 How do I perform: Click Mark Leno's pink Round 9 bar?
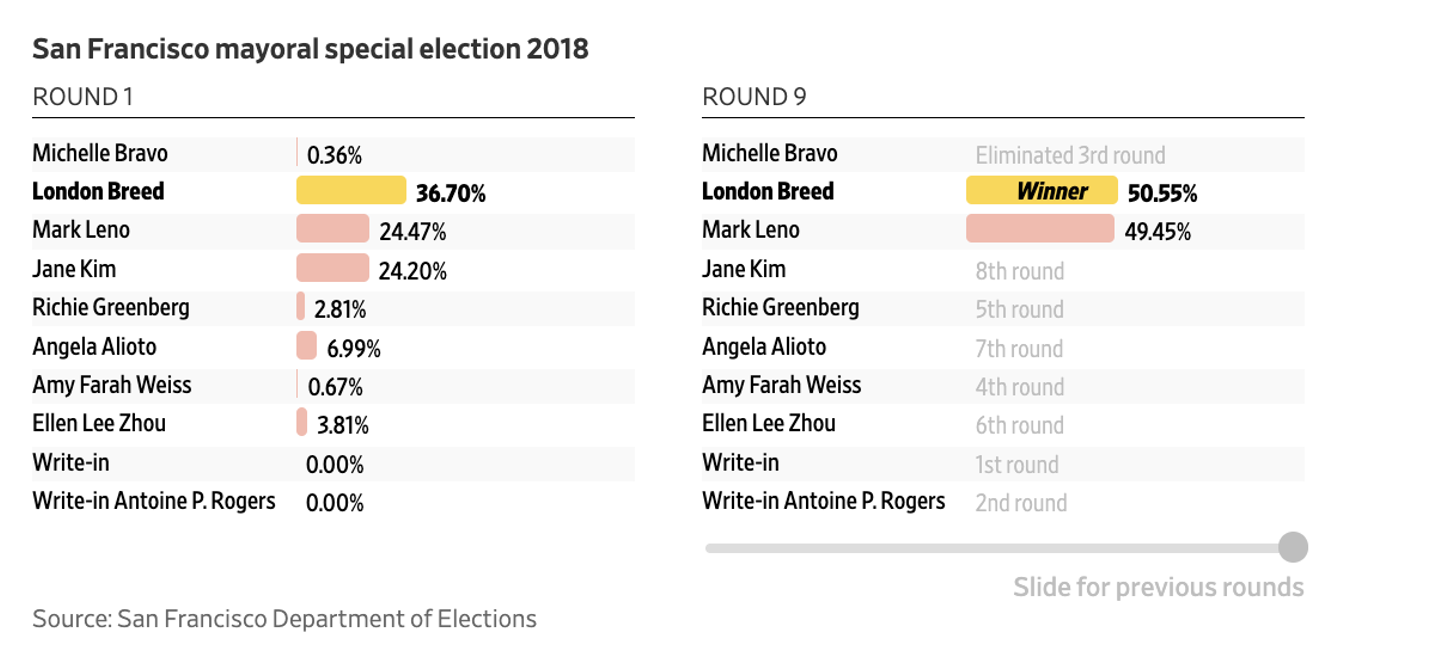coord(1040,230)
